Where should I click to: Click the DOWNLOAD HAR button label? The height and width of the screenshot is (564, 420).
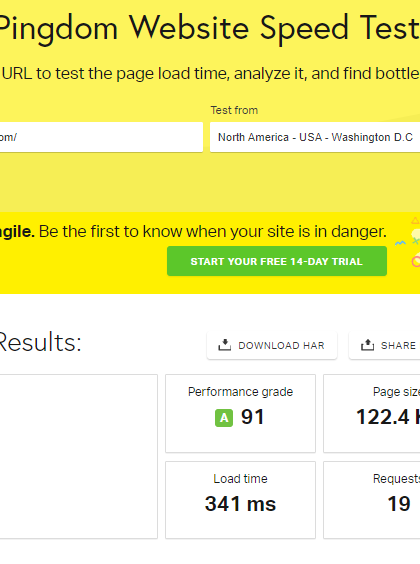281,345
